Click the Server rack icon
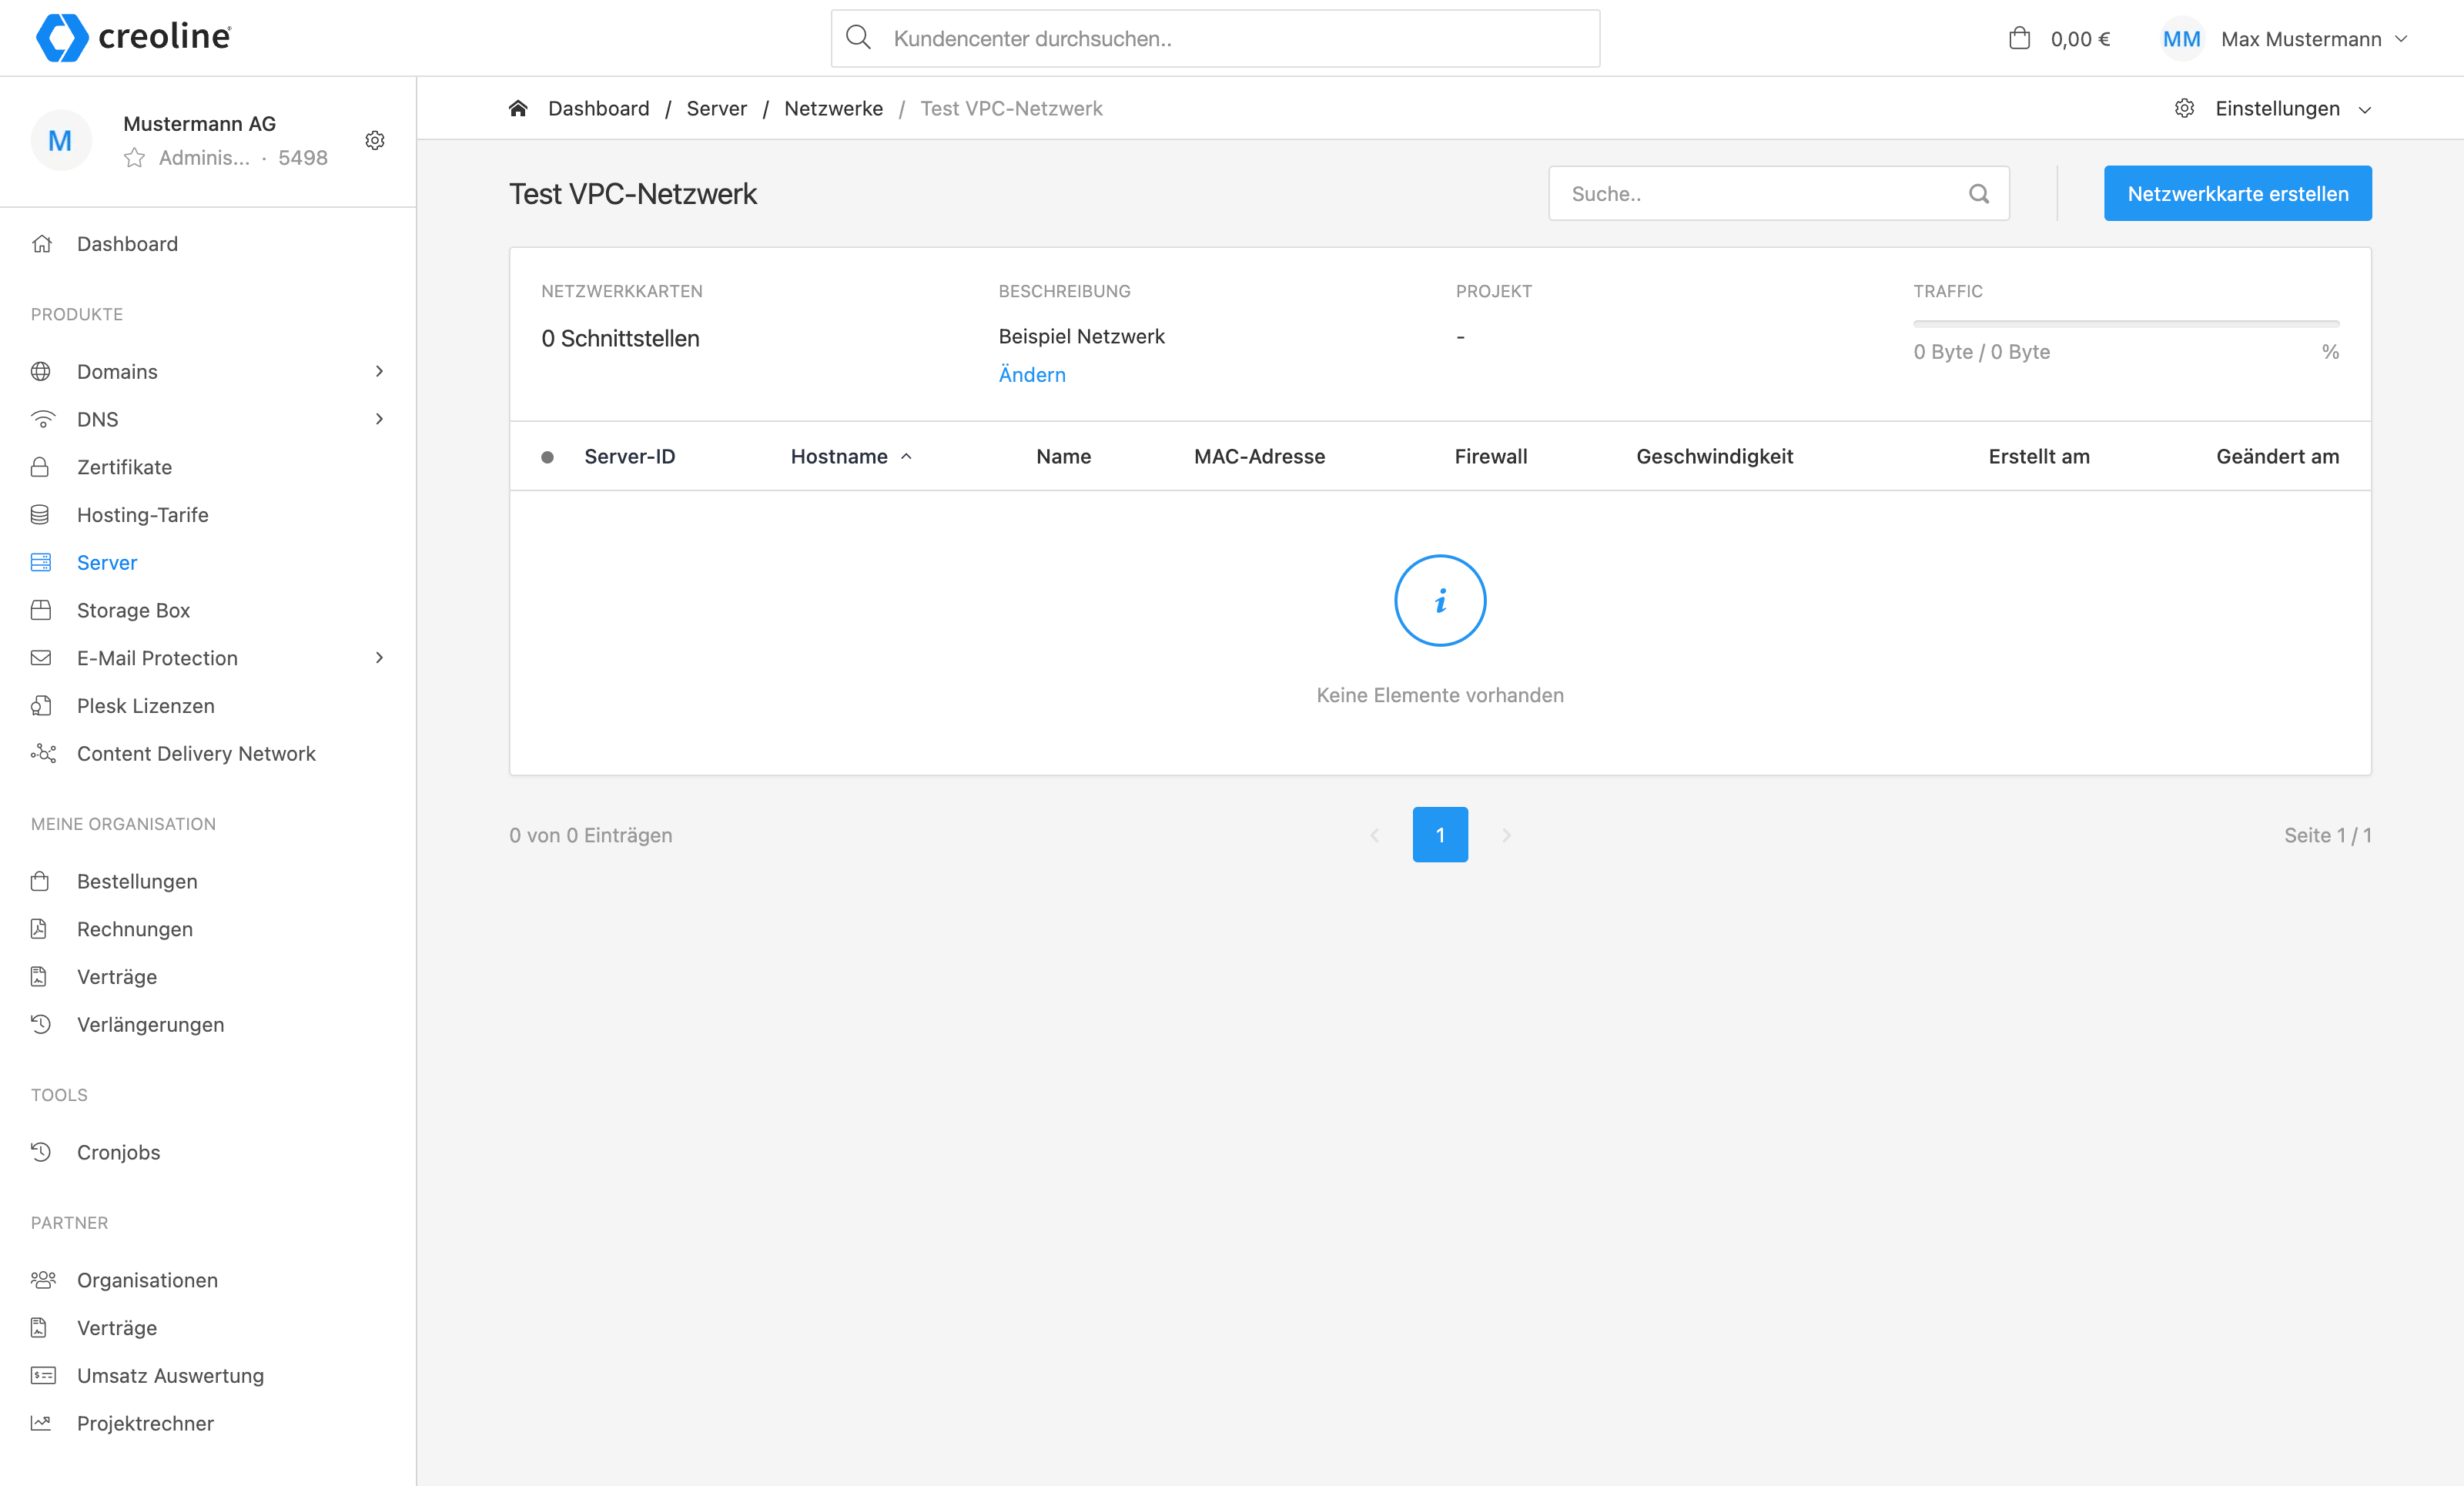The image size is (2464, 1486). pos(41,563)
